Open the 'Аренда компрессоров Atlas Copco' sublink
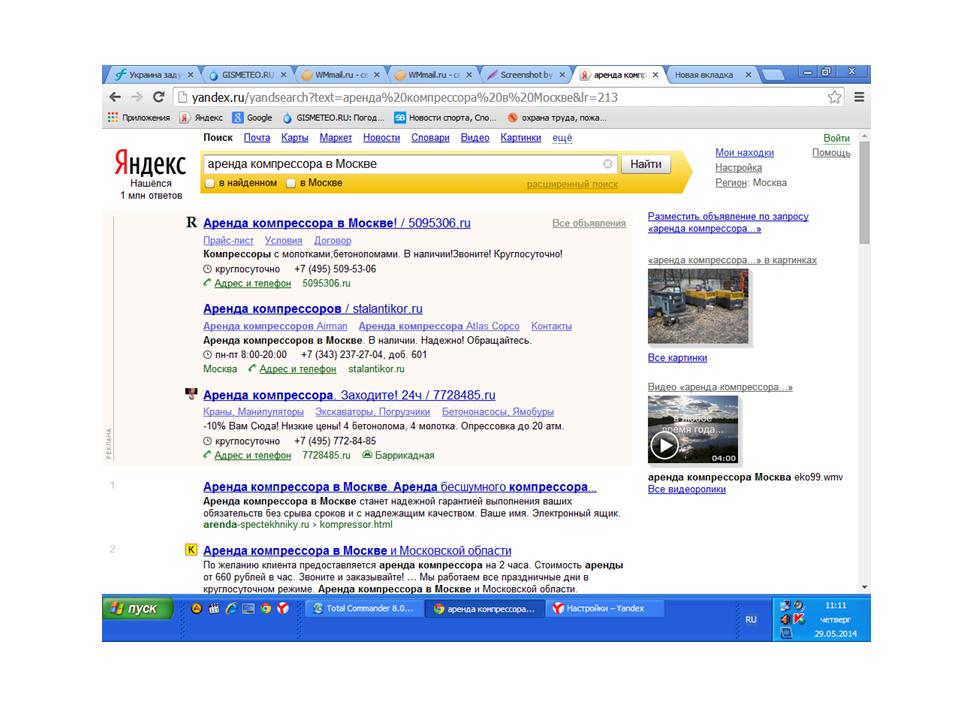The height and width of the screenshot is (720, 960). point(439,326)
